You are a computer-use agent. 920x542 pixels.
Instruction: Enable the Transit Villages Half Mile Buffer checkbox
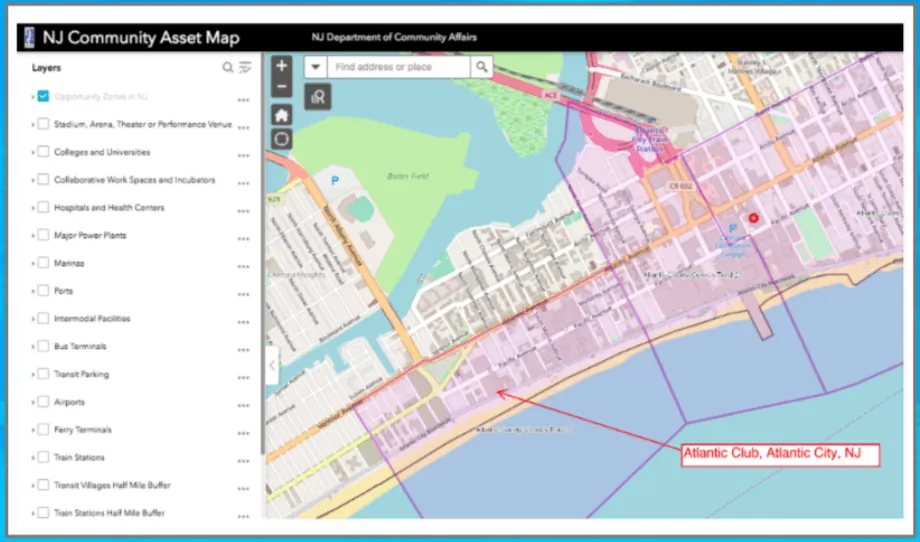[x=43, y=485]
